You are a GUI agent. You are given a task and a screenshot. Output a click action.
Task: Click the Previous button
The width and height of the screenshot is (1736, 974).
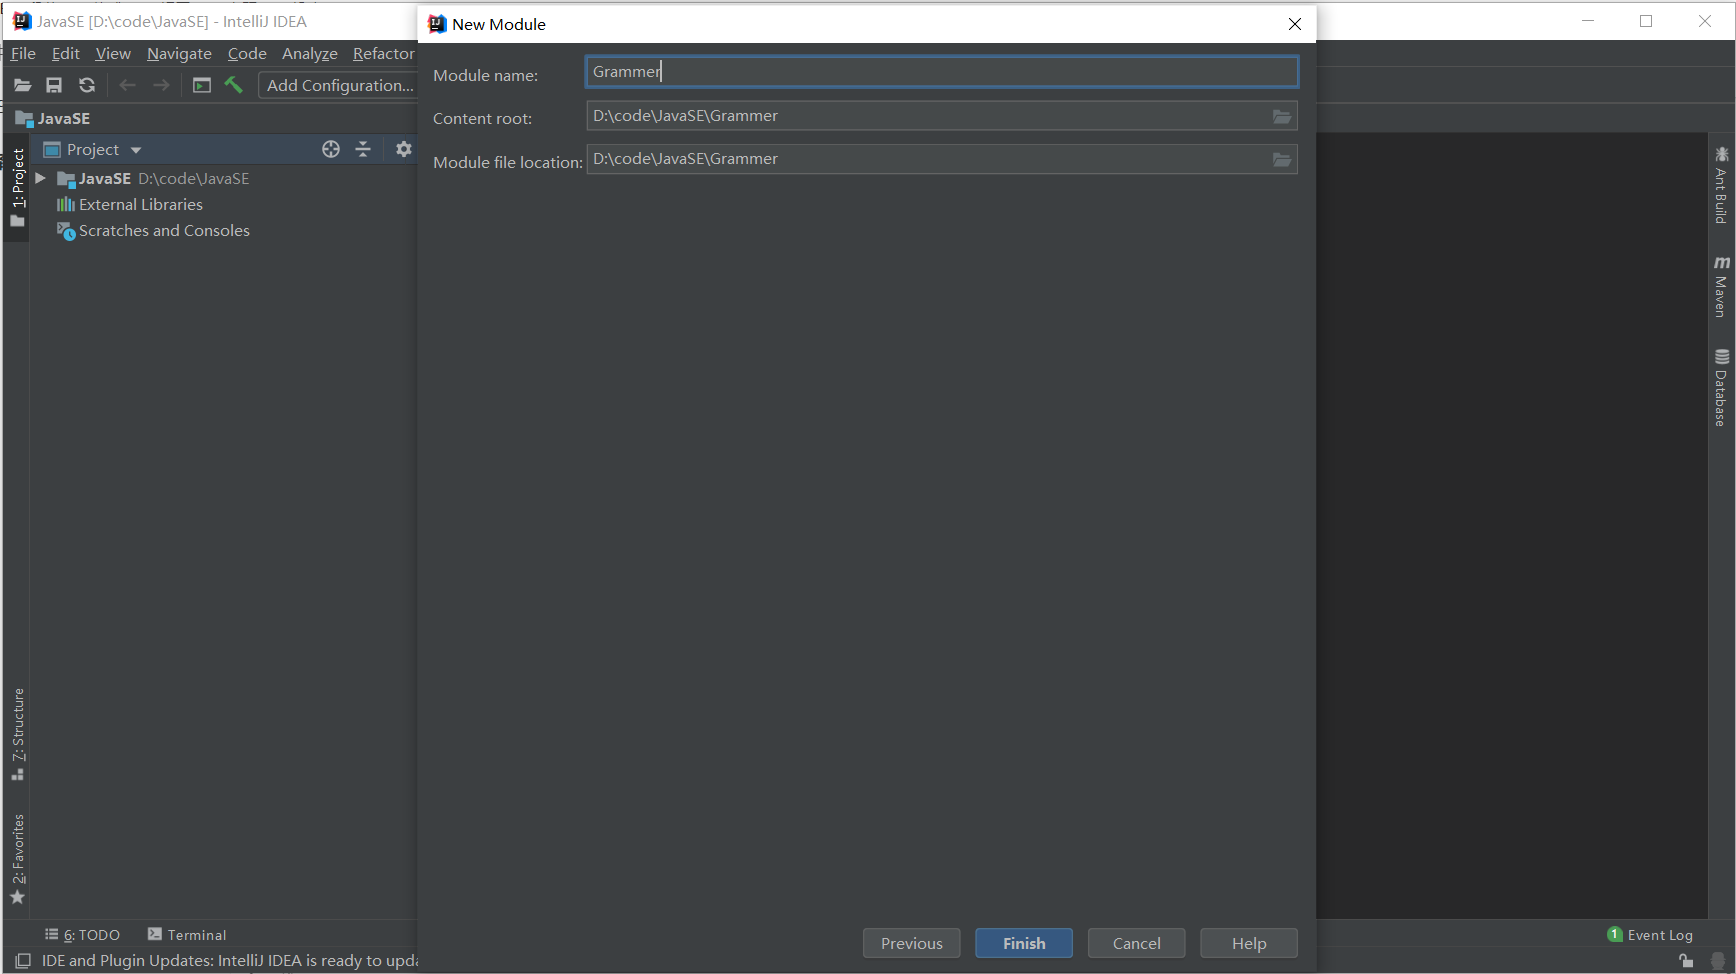[x=912, y=943]
